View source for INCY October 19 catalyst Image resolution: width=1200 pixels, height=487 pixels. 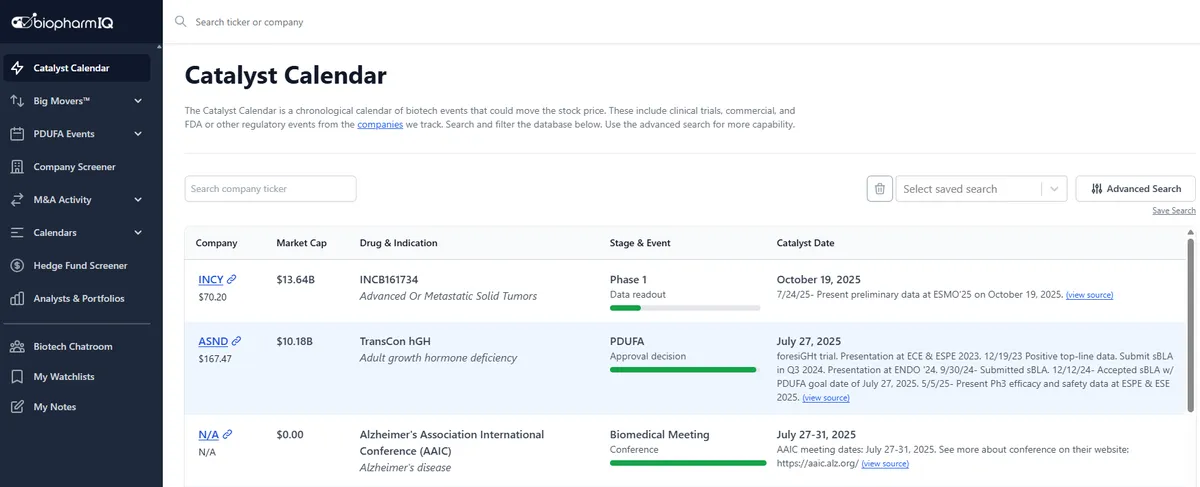point(1089,296)
